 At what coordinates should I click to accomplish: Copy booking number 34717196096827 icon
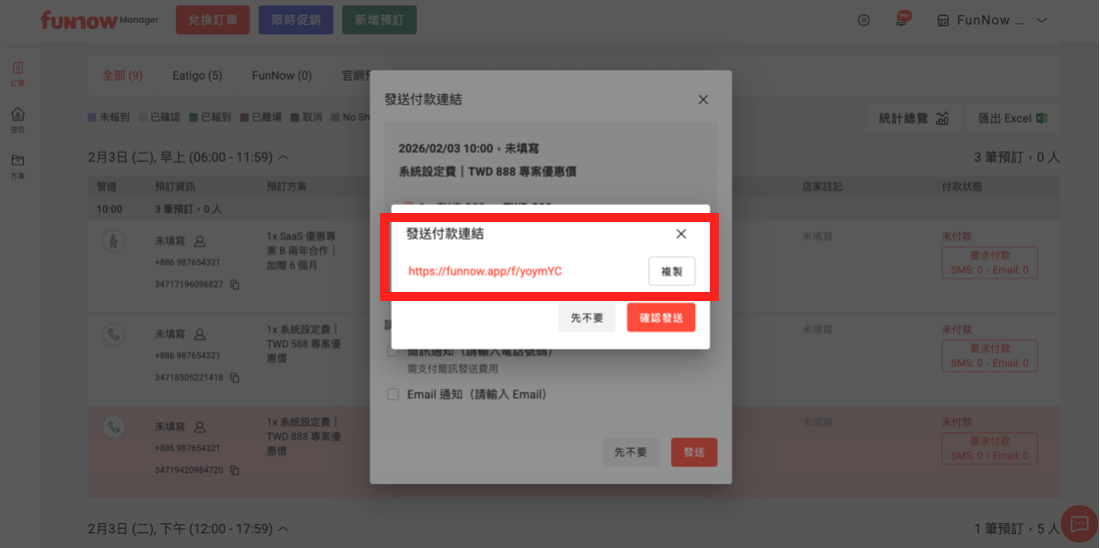pyautogui.click(x=235, y=285)
